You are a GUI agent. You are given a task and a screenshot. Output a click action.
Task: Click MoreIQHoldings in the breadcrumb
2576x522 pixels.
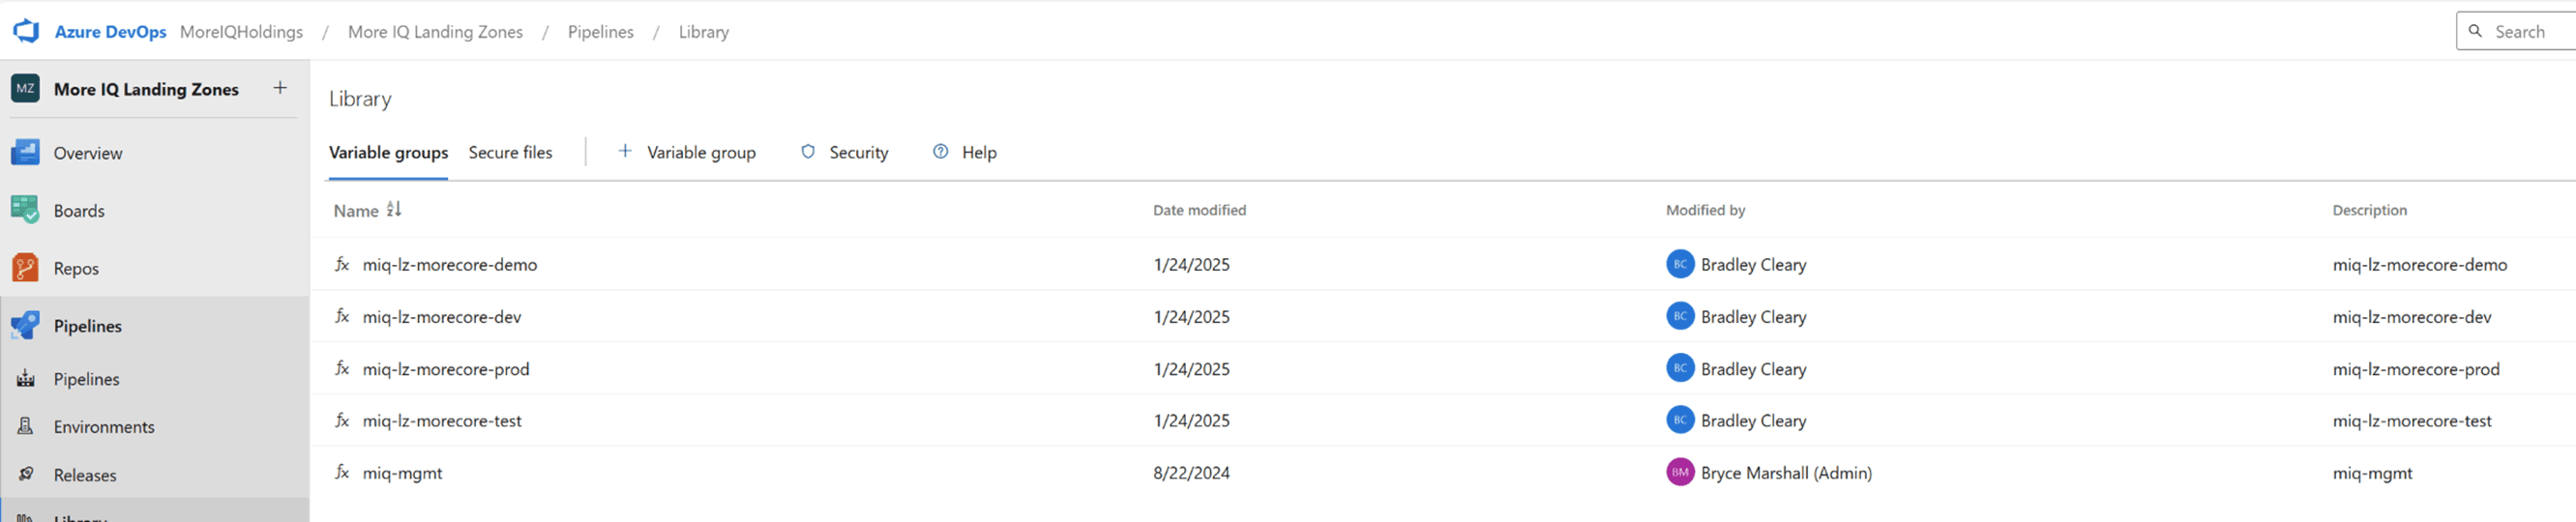coord(241,32)
